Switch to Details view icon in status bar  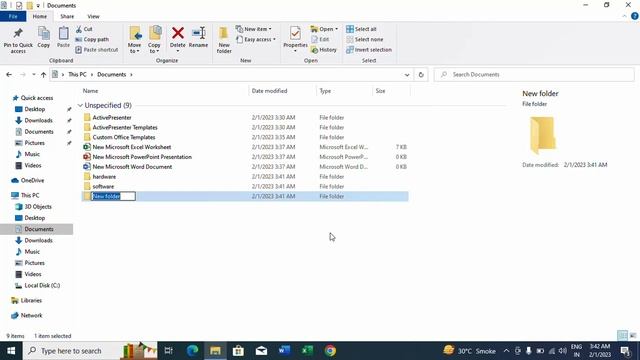[x=622, y=336]
